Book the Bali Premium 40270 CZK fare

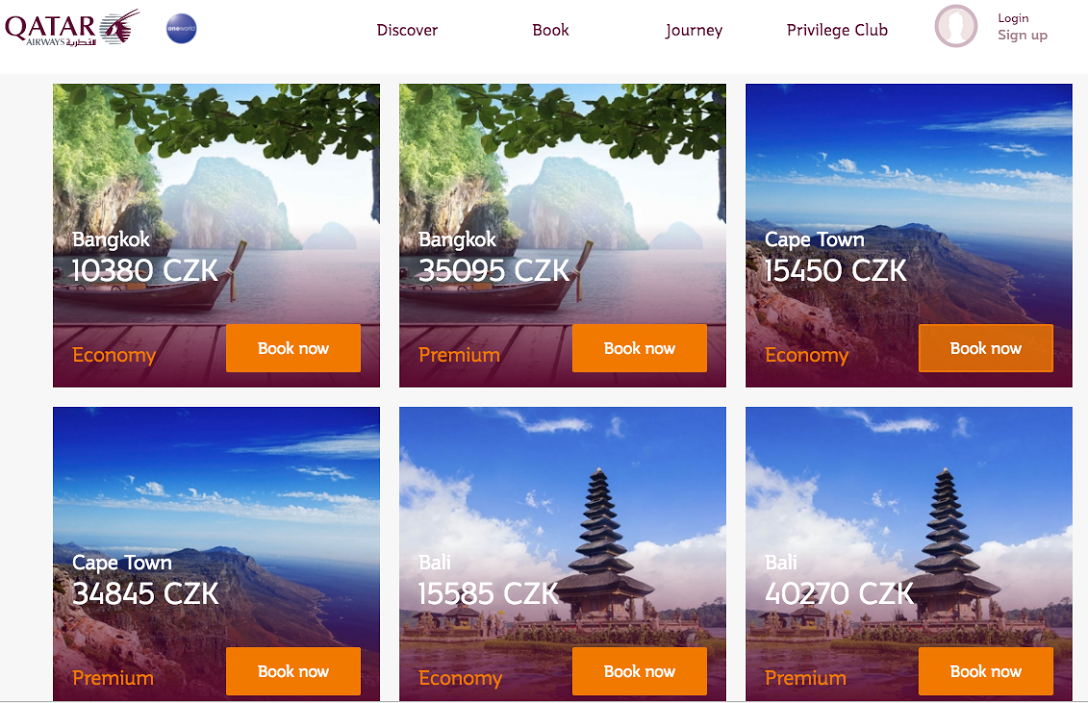[985, 671]
